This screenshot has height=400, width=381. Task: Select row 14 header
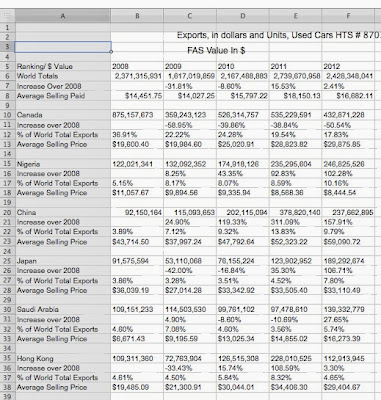pos(7,154)
